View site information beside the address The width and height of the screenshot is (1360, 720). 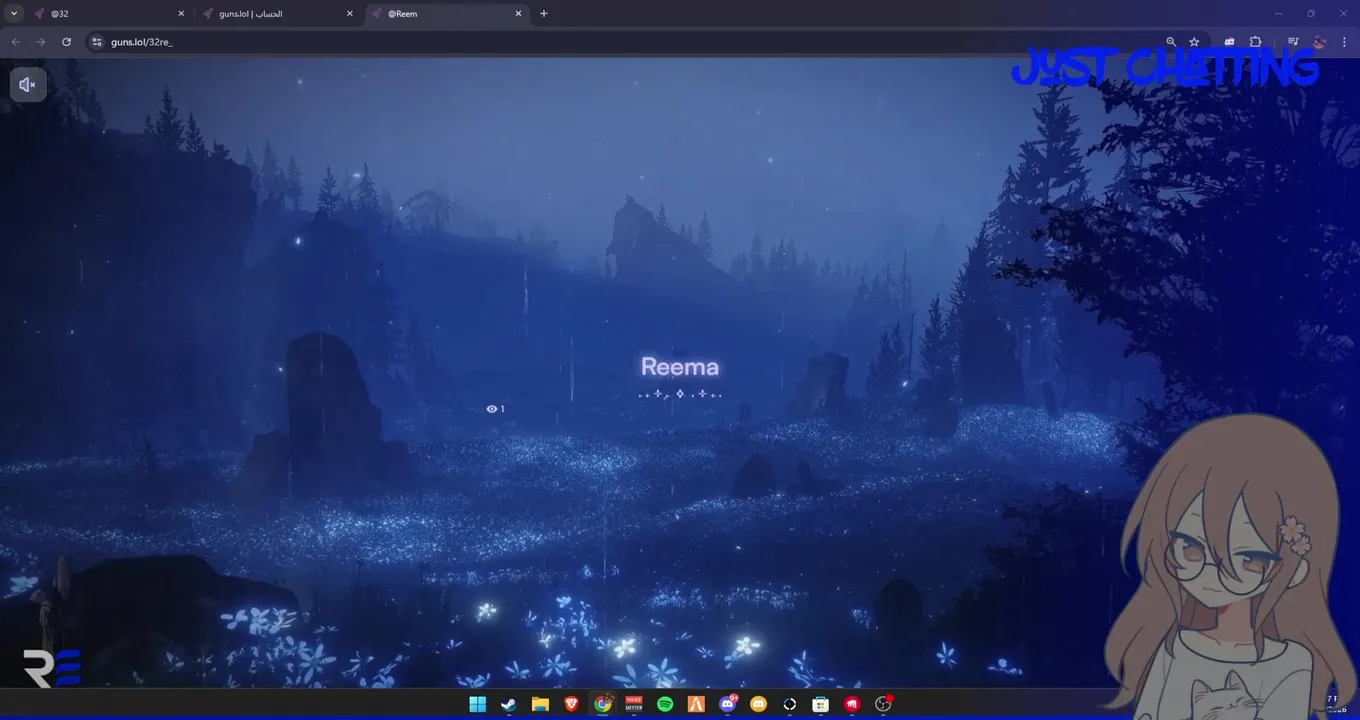97,42
